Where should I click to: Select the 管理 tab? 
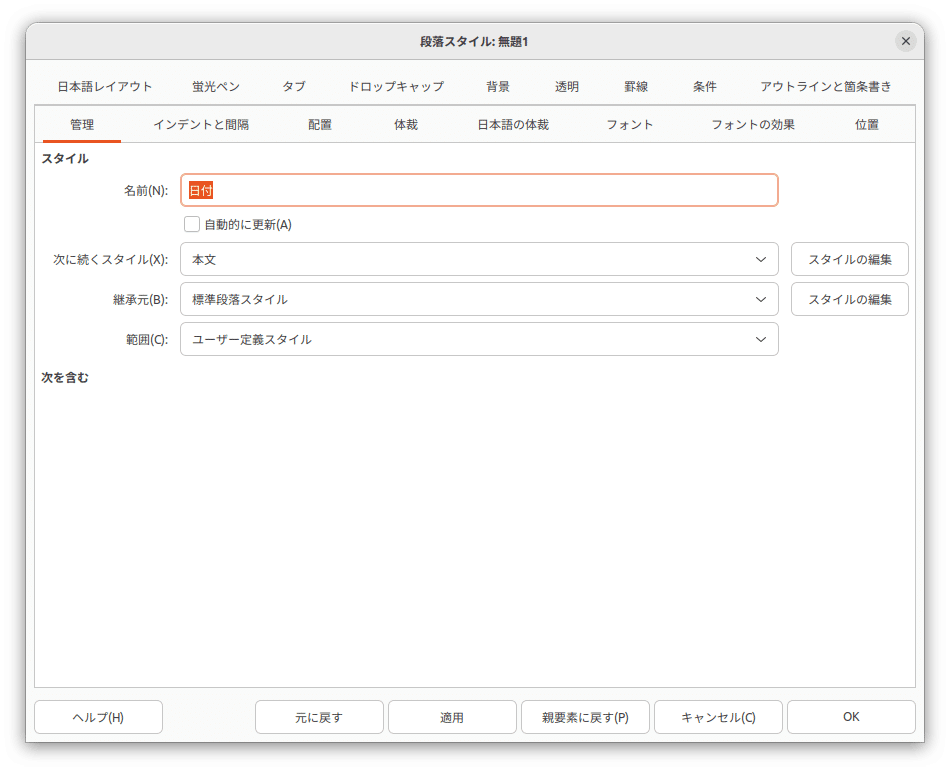(82, 125)
